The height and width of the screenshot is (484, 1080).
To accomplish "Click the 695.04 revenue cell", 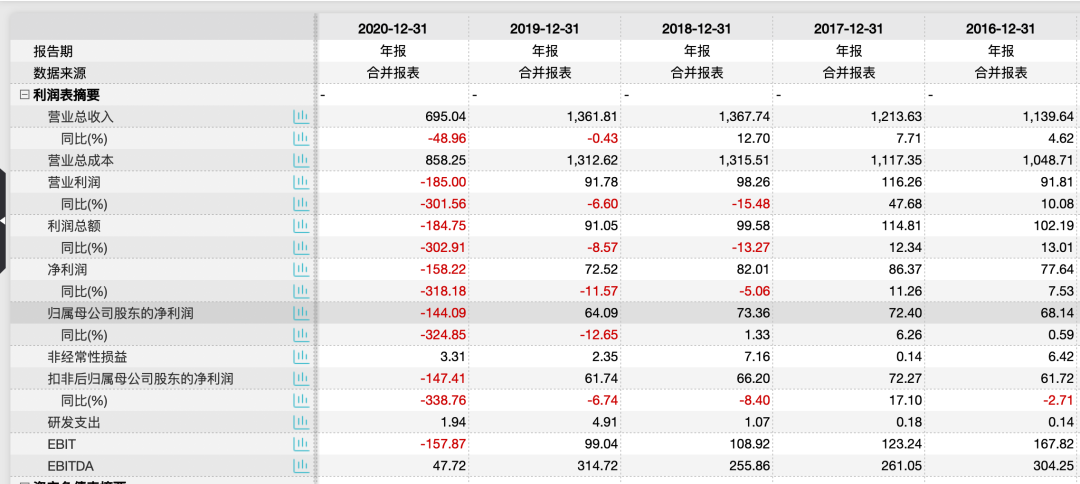I will [446, 117].
